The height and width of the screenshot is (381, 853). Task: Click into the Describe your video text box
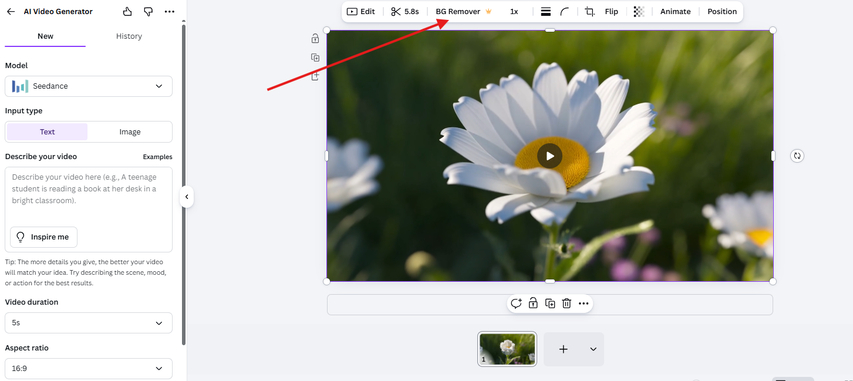point(89,210)
